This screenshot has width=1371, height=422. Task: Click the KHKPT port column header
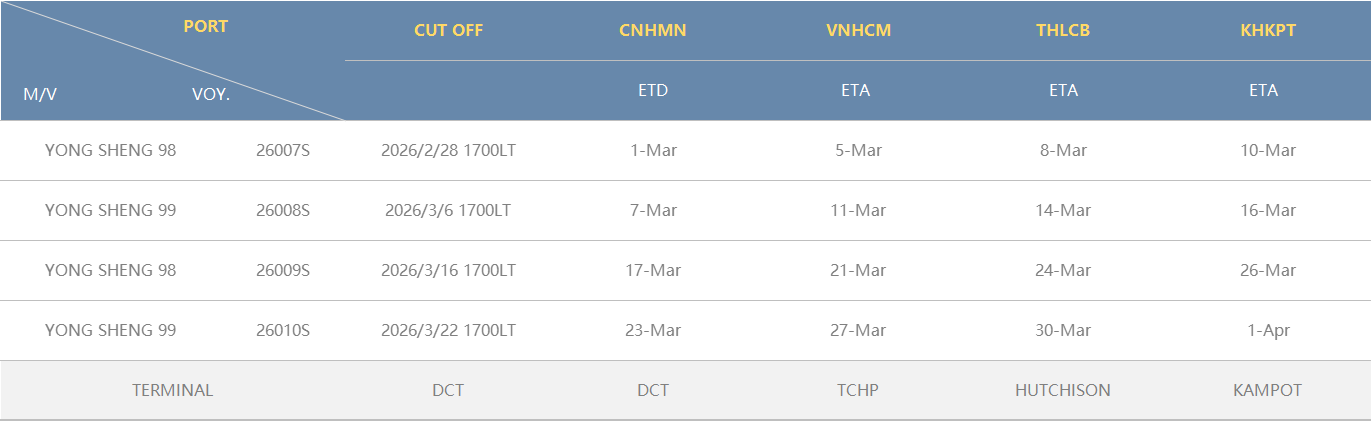(x=1267, y=30)
